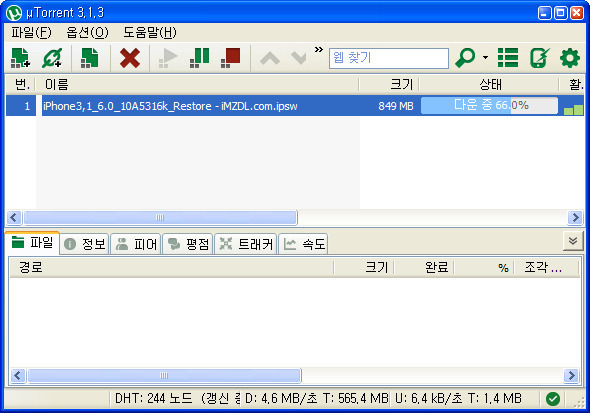
Task: Click the Add Torrent toolbar icon
Action: pos(20,58)
